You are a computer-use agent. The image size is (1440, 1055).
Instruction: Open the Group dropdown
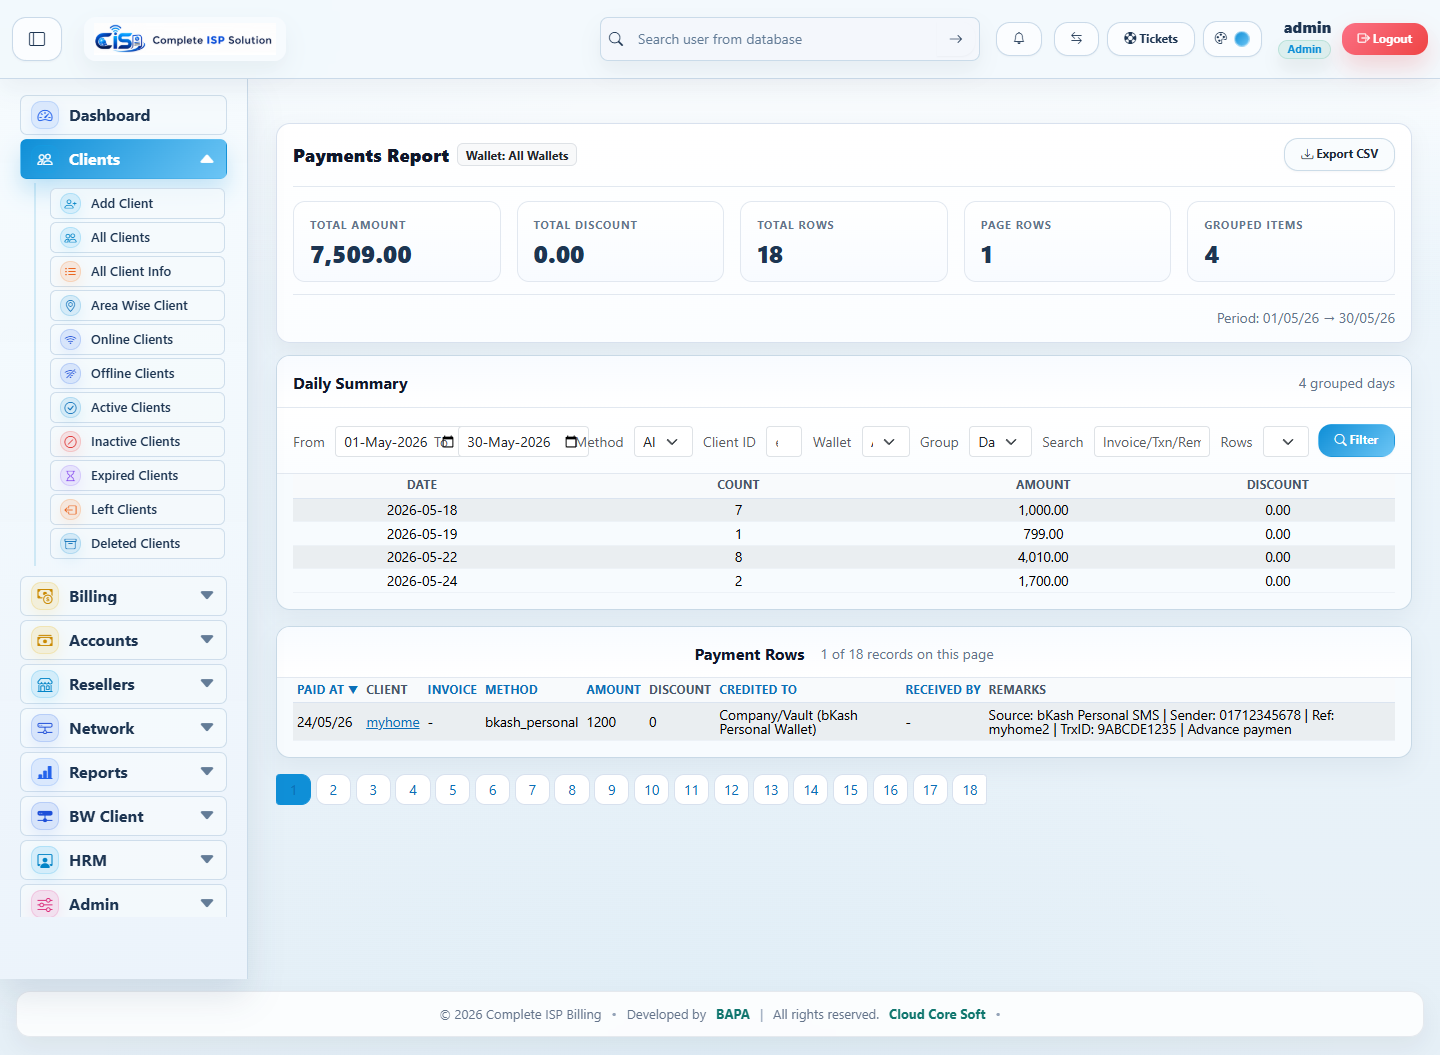pos(1000,442)
